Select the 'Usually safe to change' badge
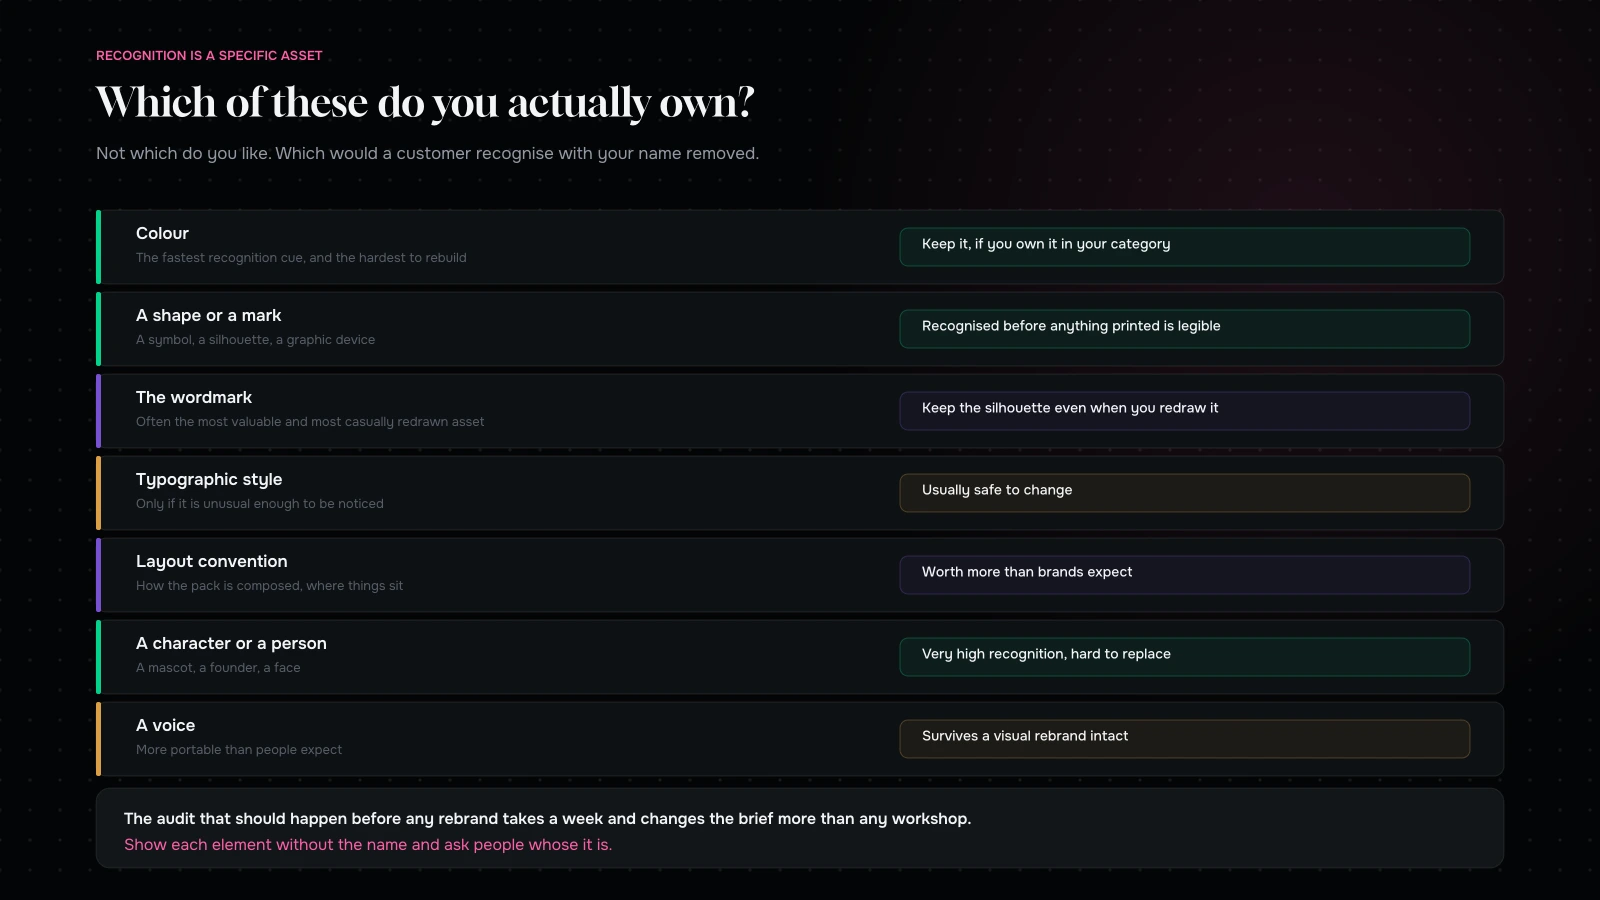Screen dimensions: 1600x900 click(1184, 493)
